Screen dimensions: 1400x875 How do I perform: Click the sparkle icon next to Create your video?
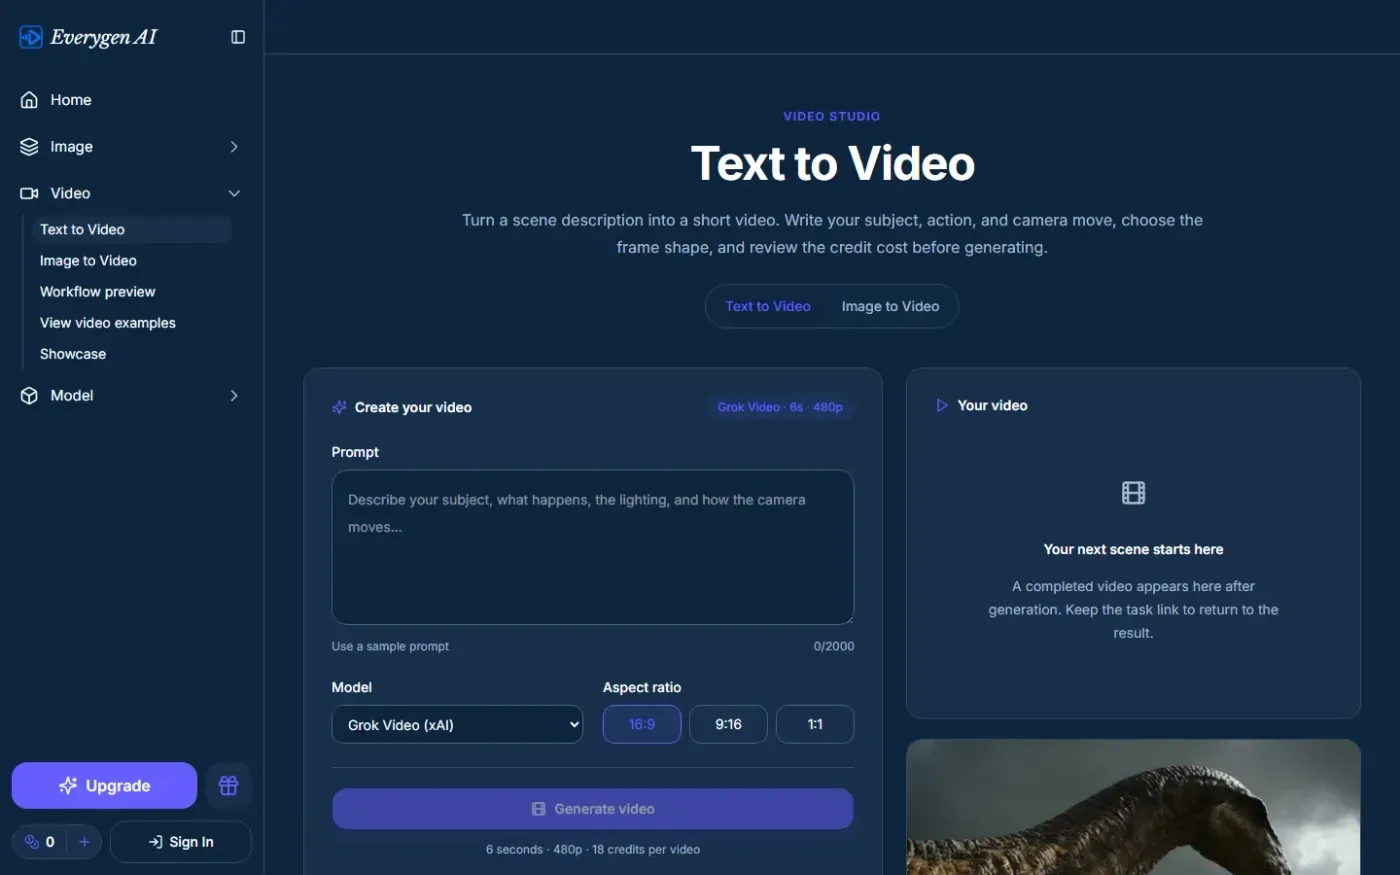point(339,407)
